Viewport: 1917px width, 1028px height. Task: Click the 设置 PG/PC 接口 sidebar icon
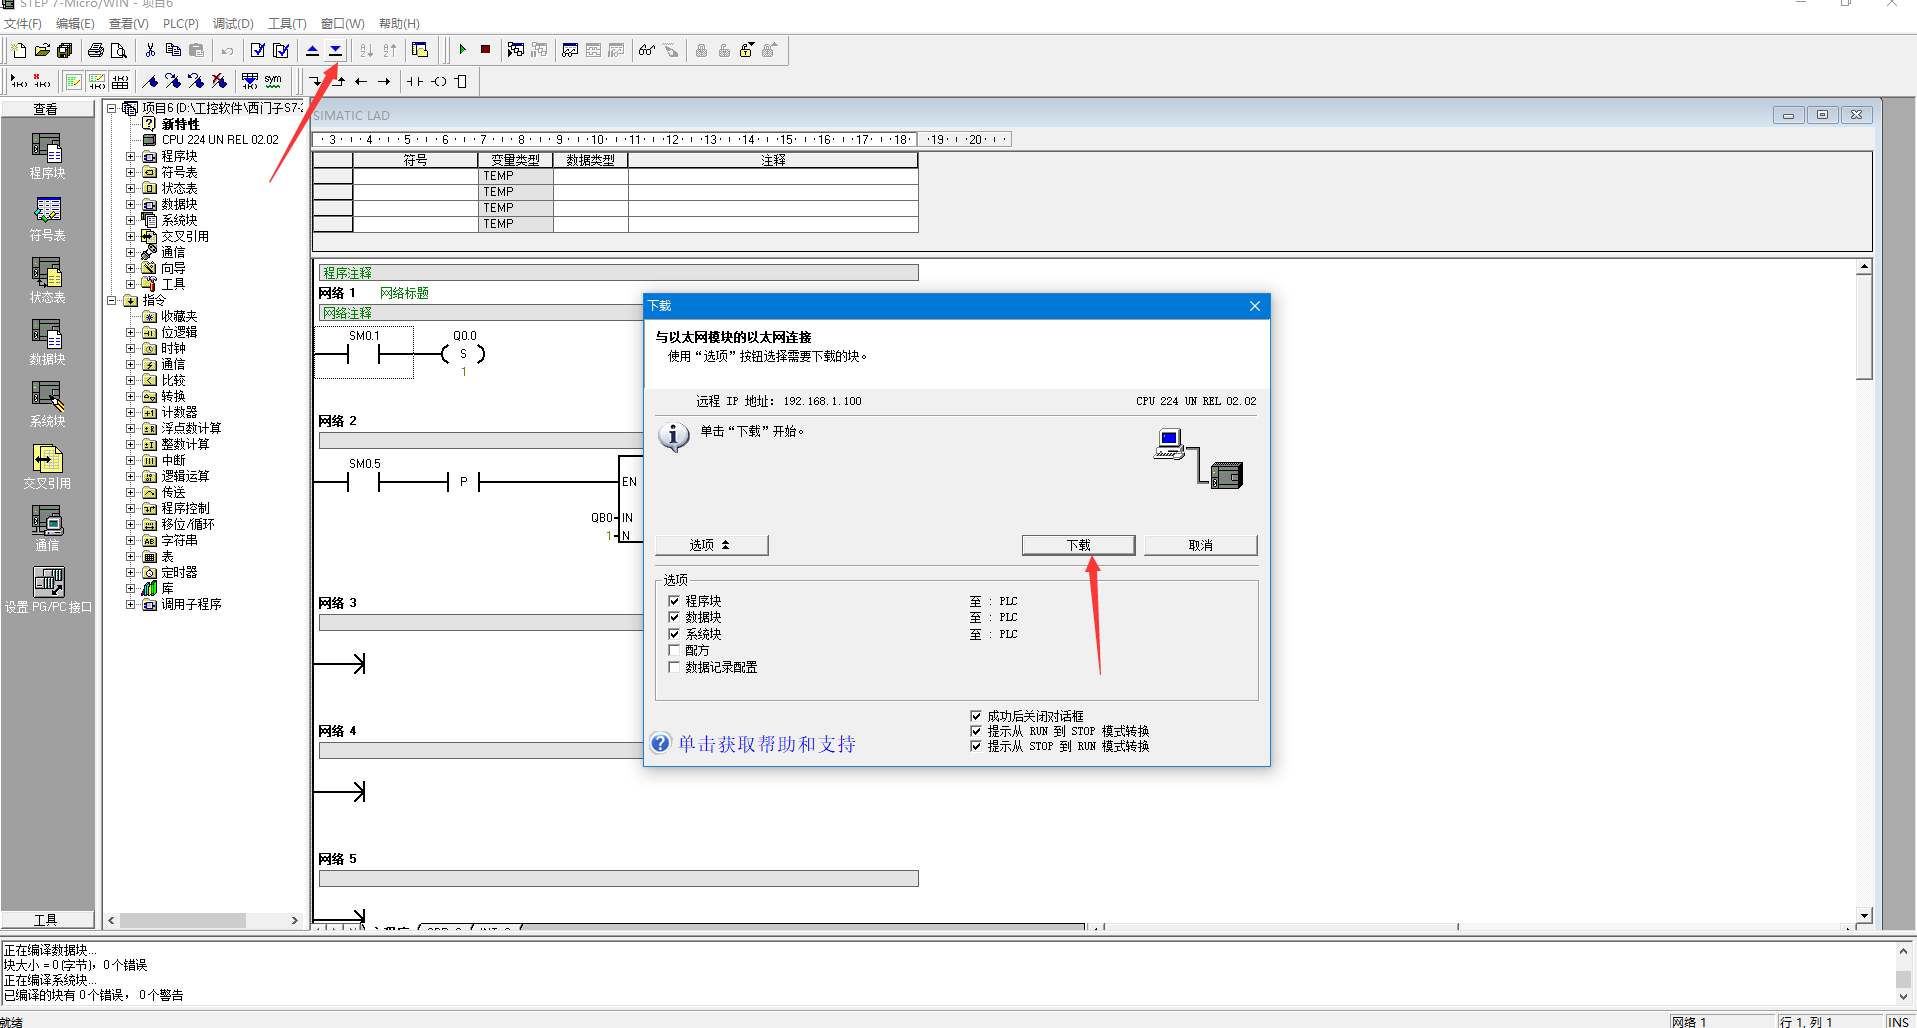tap(47, 589)
